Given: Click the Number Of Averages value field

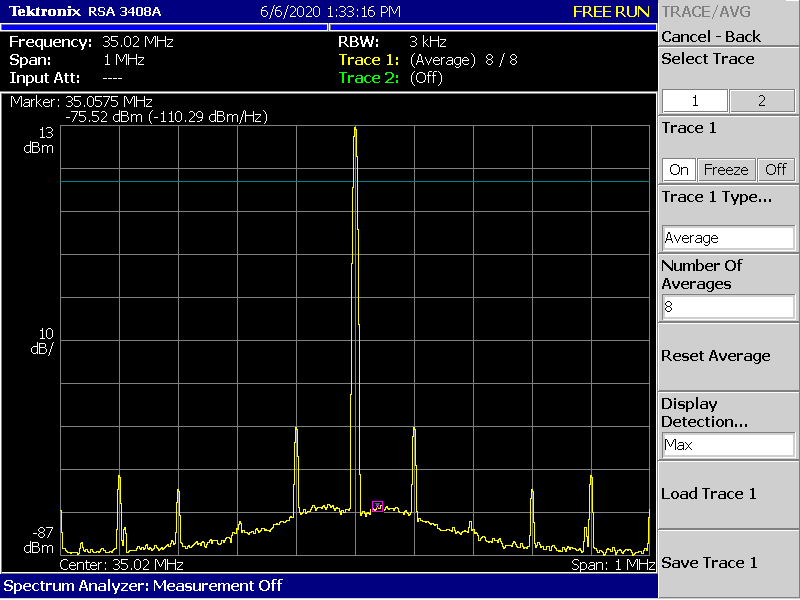Looking at the screenshot, I should click(x=728, y=307).
